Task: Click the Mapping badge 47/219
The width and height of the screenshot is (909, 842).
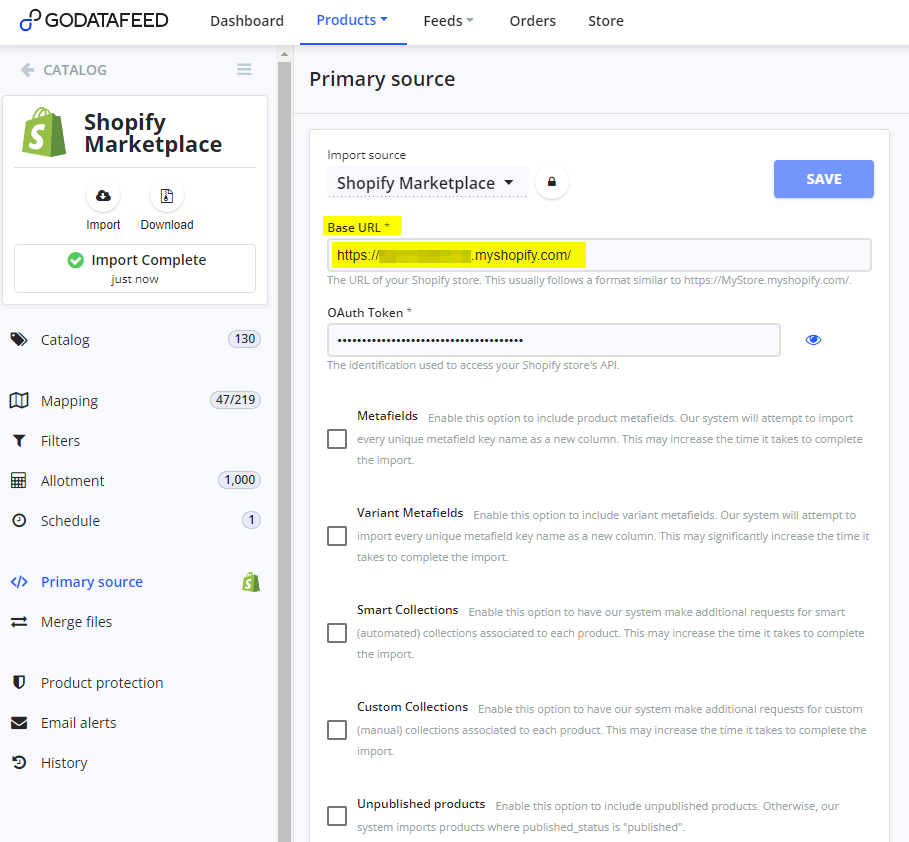Action: point(235,400)
